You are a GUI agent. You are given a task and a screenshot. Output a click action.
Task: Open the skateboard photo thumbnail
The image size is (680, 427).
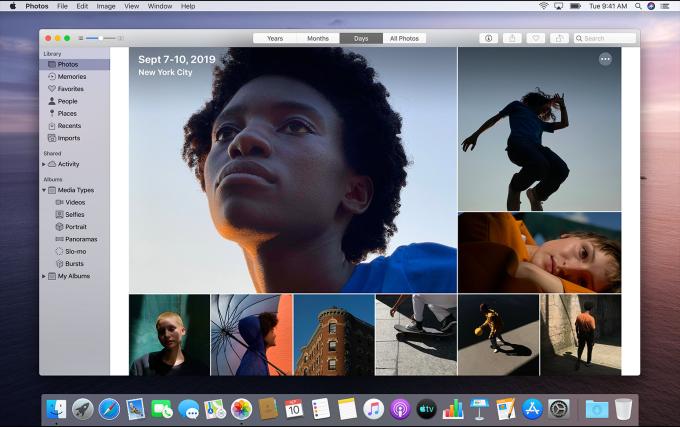(416, 335)
